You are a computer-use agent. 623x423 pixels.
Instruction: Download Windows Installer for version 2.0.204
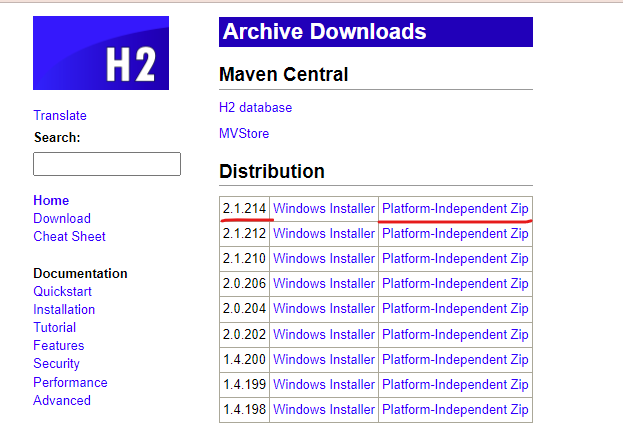pos(324,308)
